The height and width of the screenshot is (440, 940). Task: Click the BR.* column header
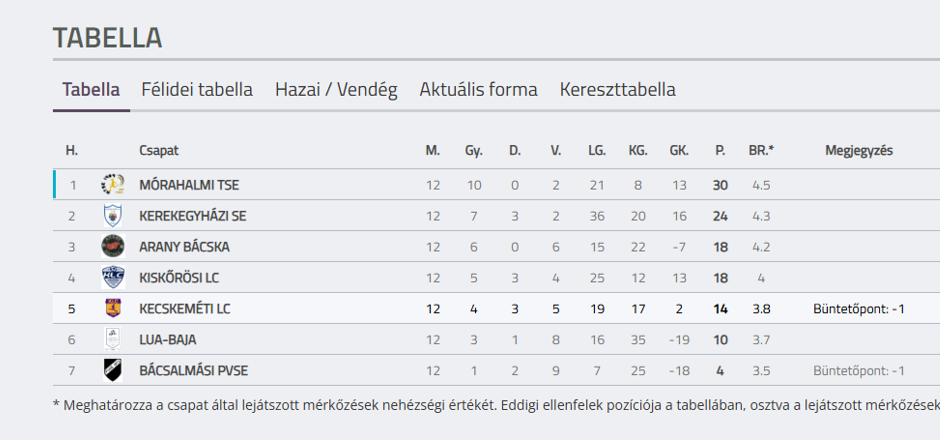click(761, 151)
